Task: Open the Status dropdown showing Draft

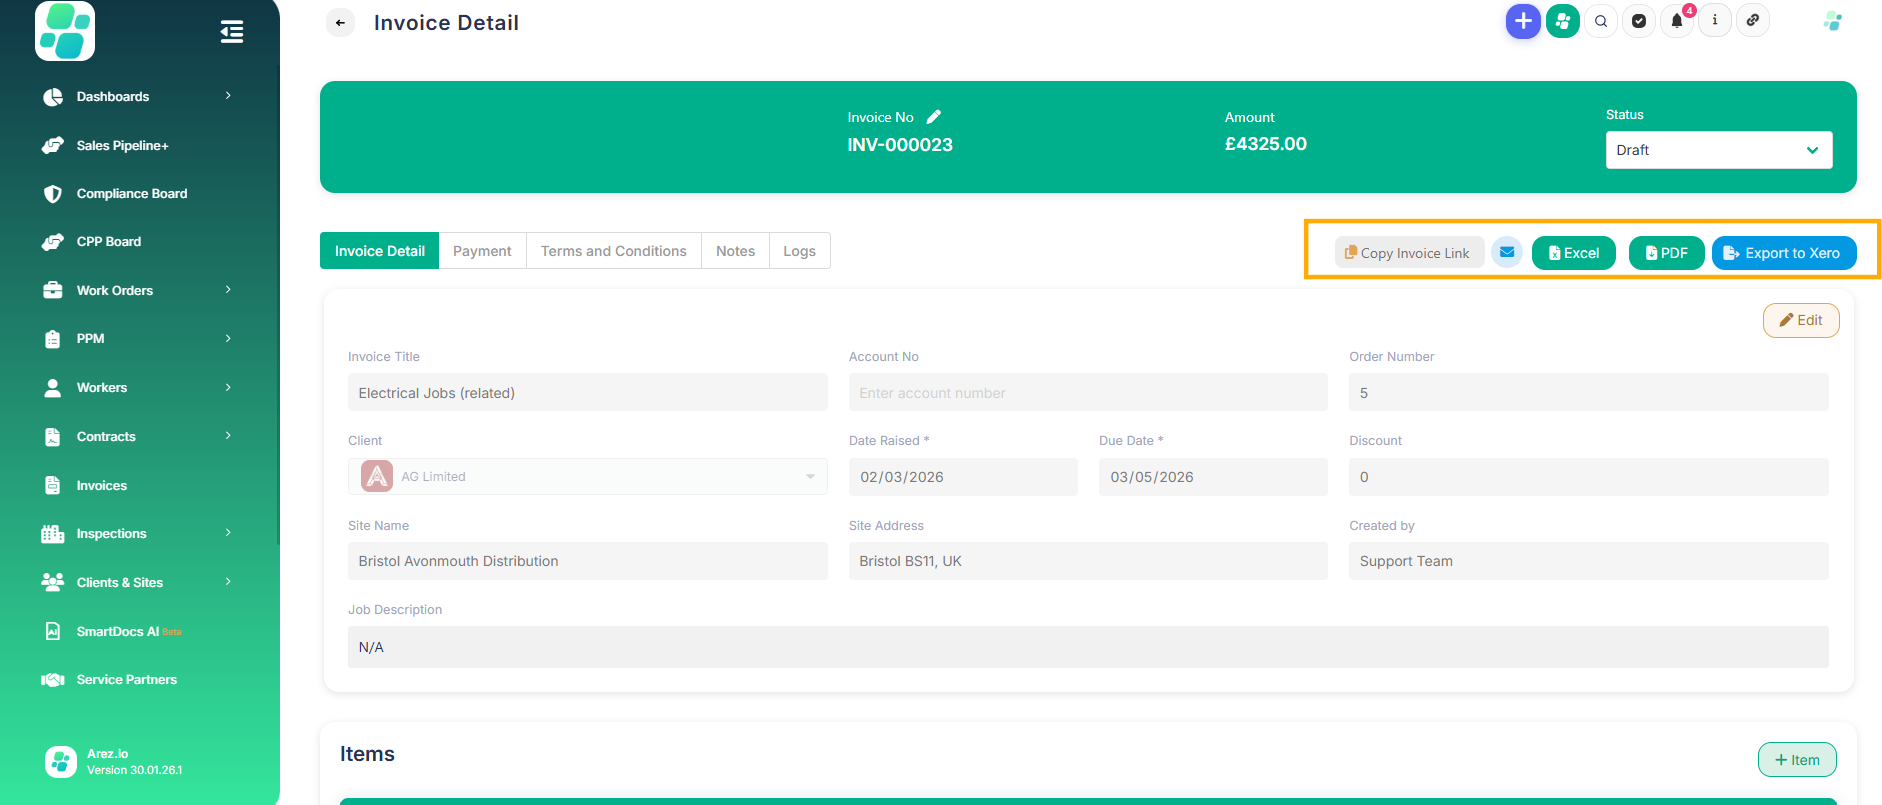Action: [1718, 150]
